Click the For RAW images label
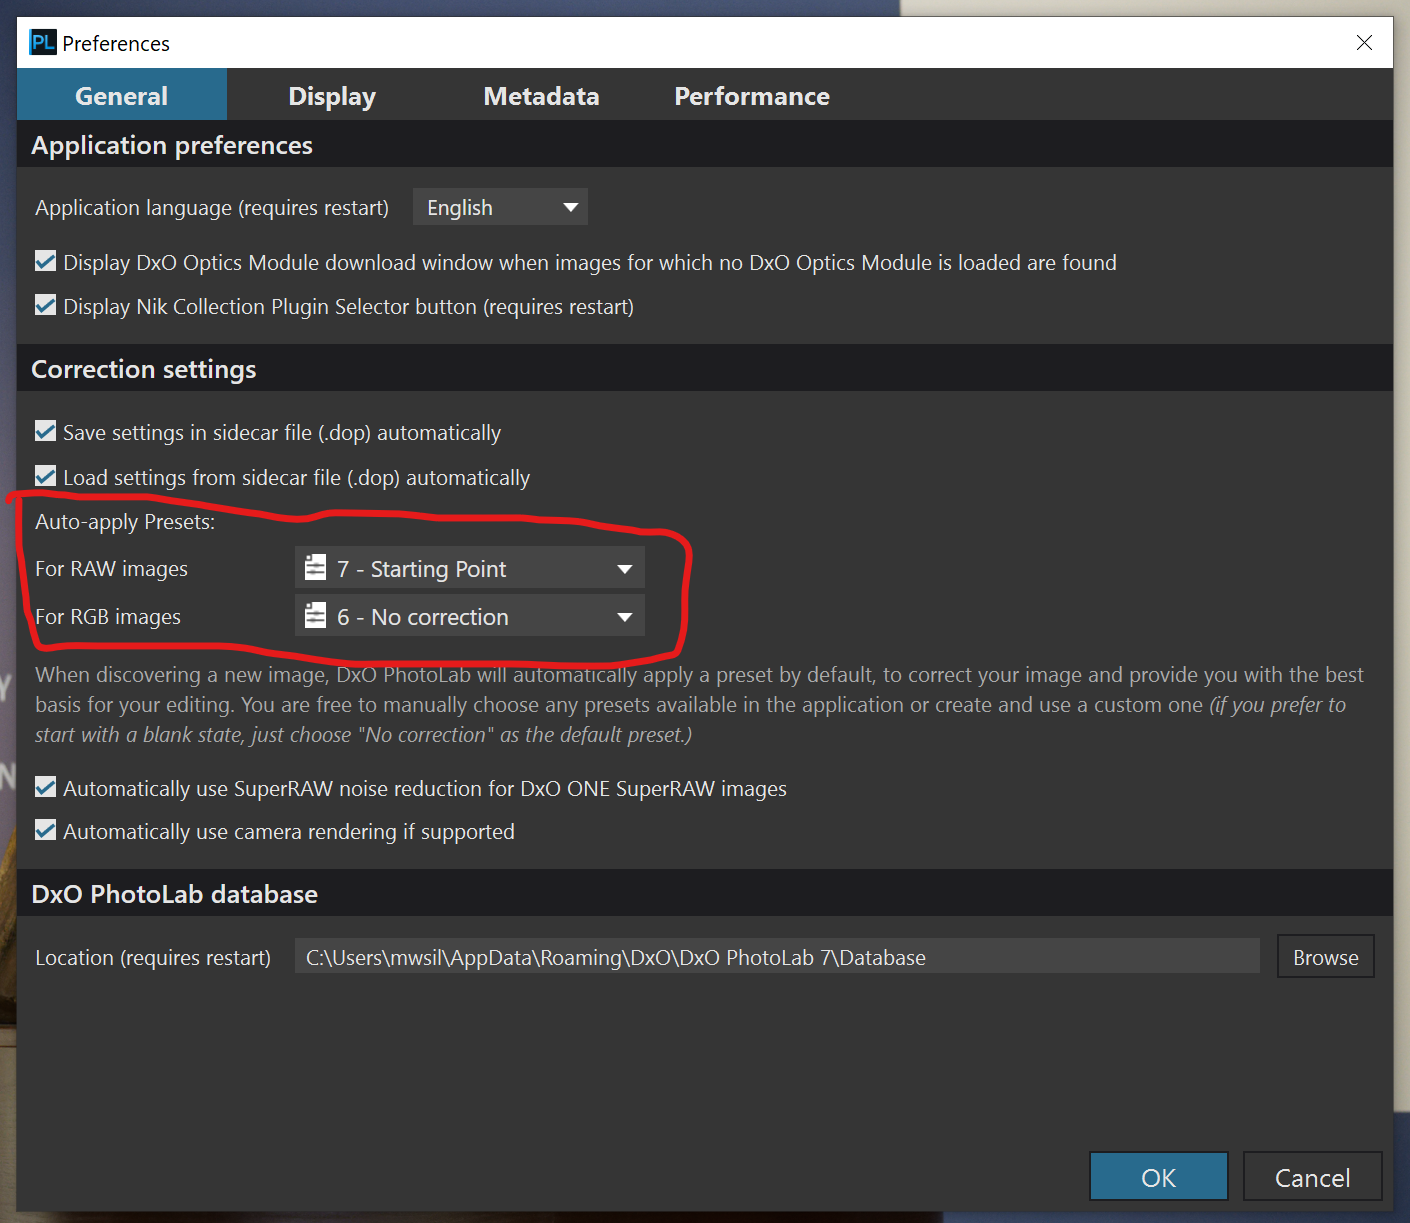1410x1223 pixels. [111, 568]
